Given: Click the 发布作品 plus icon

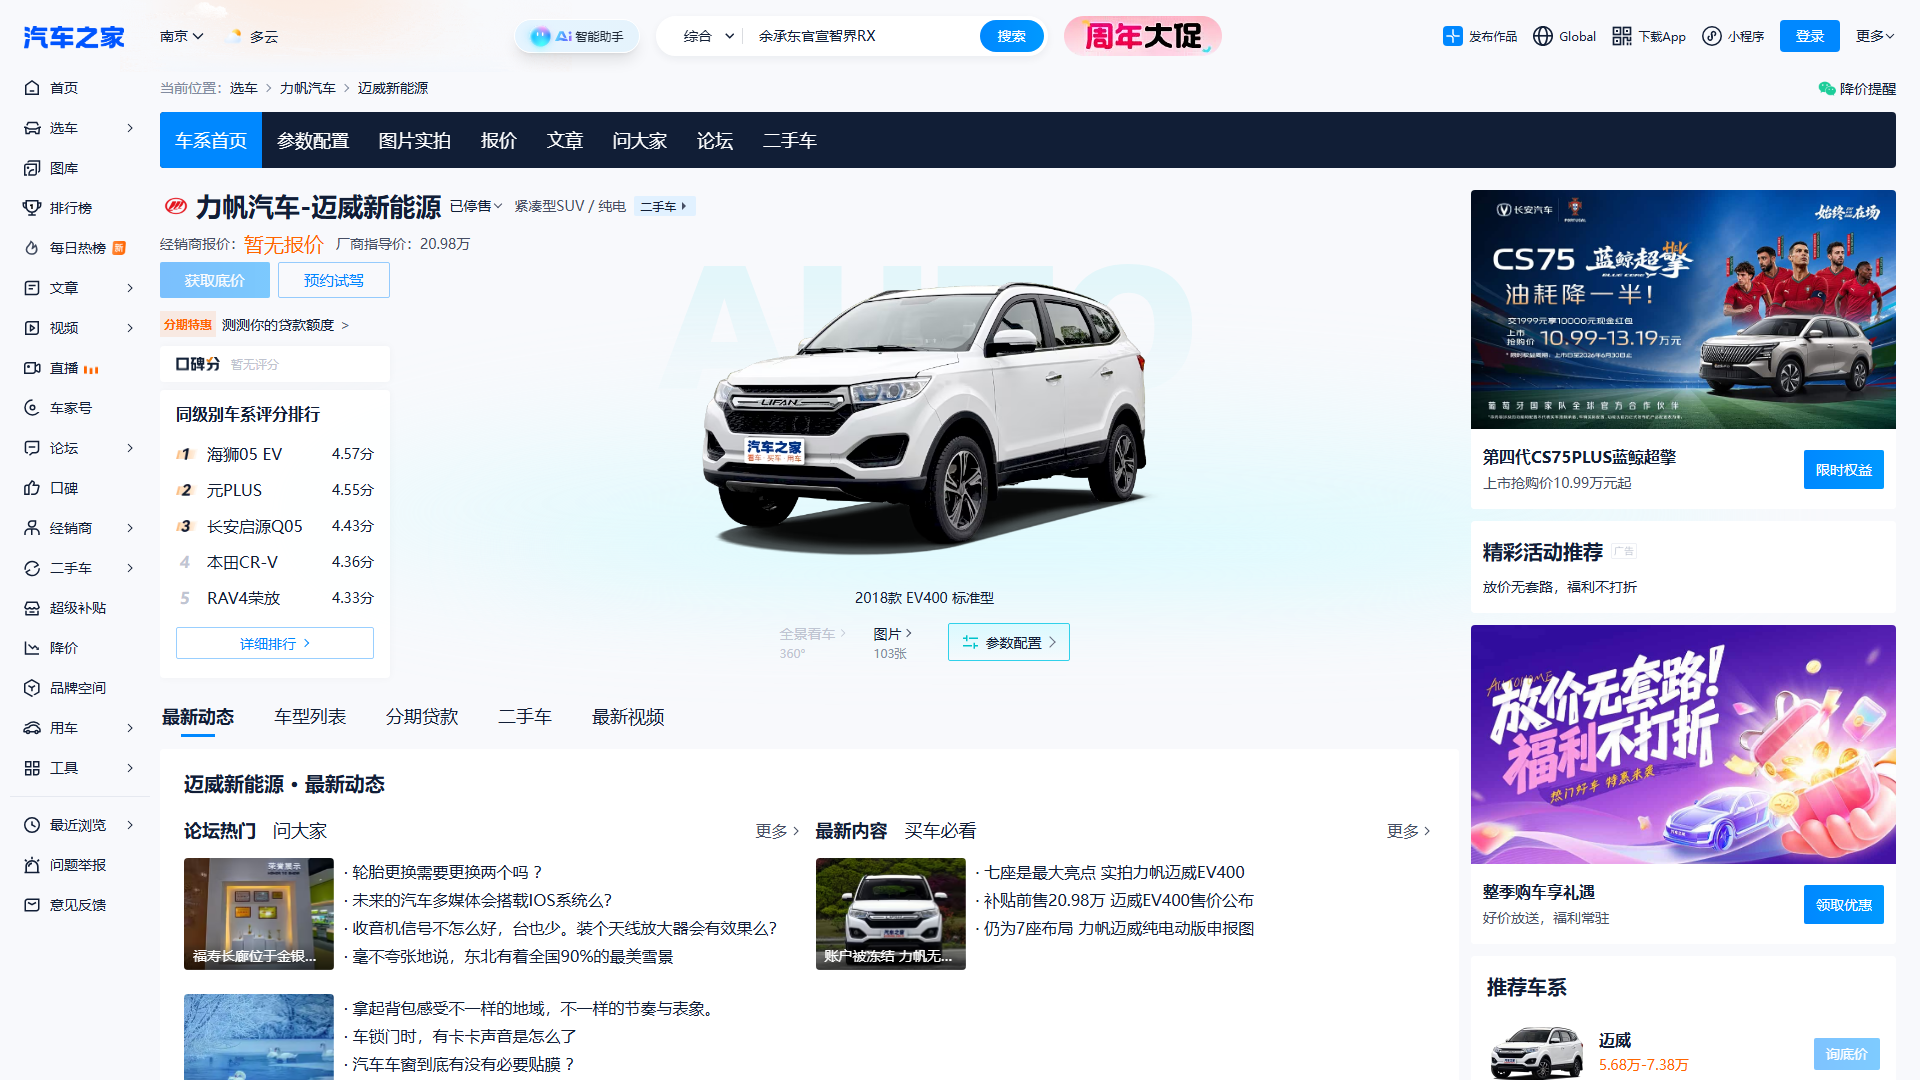Looking at the screenshot, I should coord(1452,36).
